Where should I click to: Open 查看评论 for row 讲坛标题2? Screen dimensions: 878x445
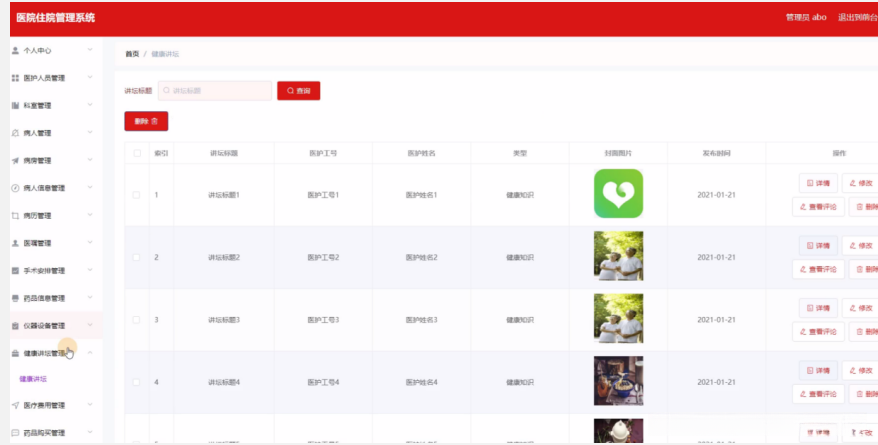point(818,269)
